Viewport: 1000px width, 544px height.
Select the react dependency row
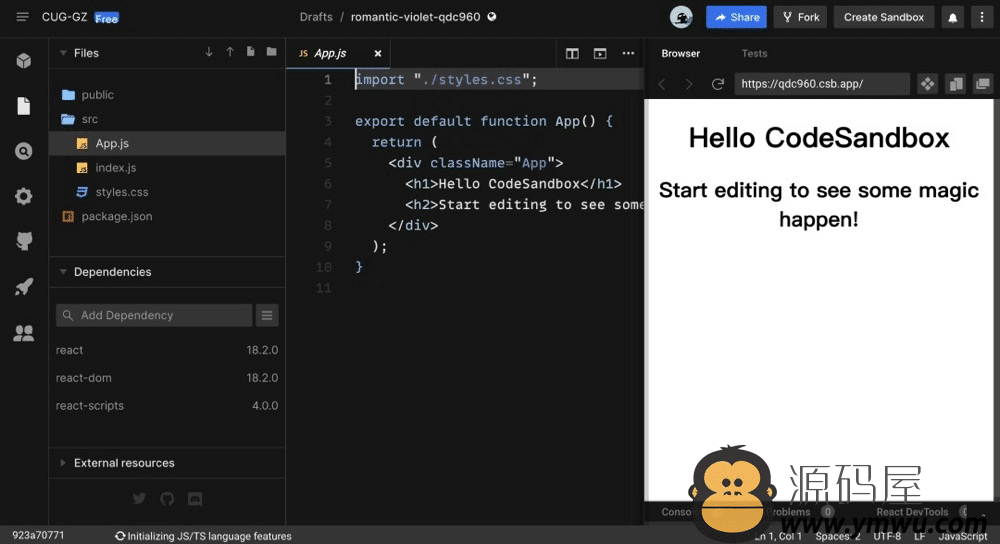(167, 350)
